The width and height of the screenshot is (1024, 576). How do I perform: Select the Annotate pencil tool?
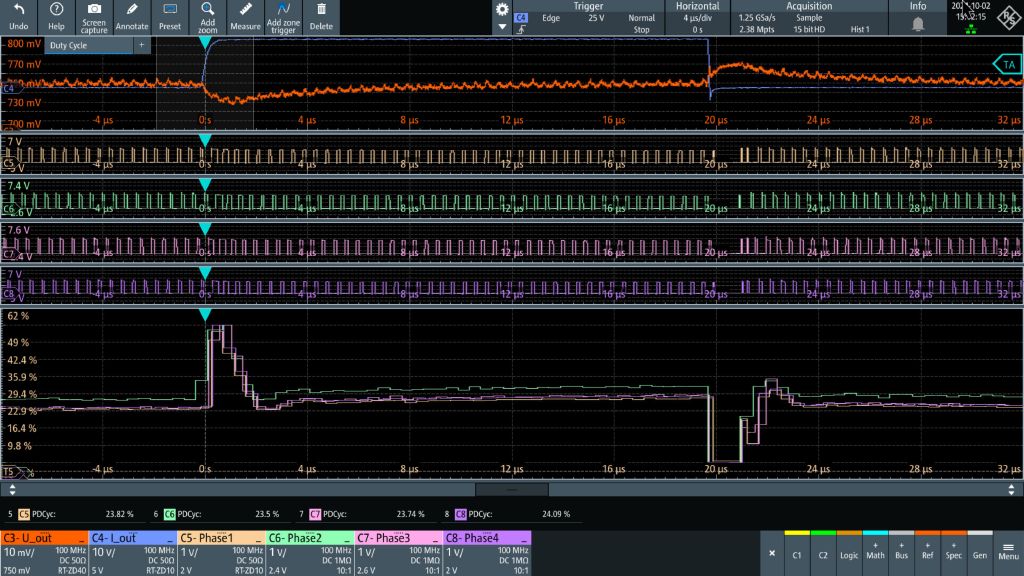[x=131, y=10]
